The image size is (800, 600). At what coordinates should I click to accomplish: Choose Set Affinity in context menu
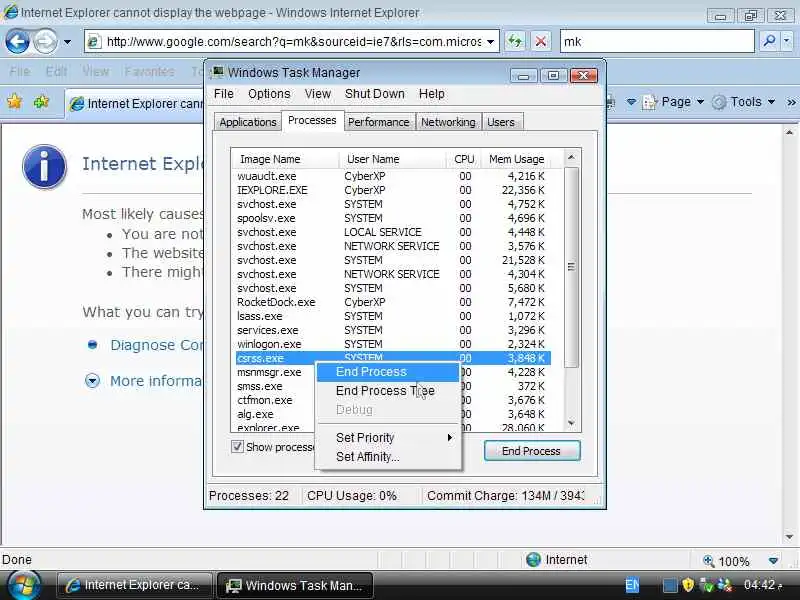389,457
